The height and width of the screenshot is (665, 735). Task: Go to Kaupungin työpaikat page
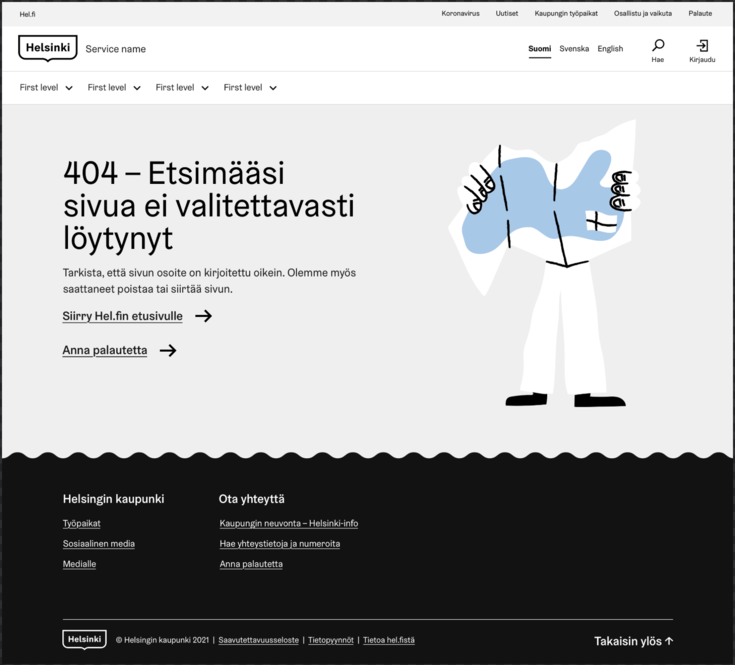click(565, 14)
